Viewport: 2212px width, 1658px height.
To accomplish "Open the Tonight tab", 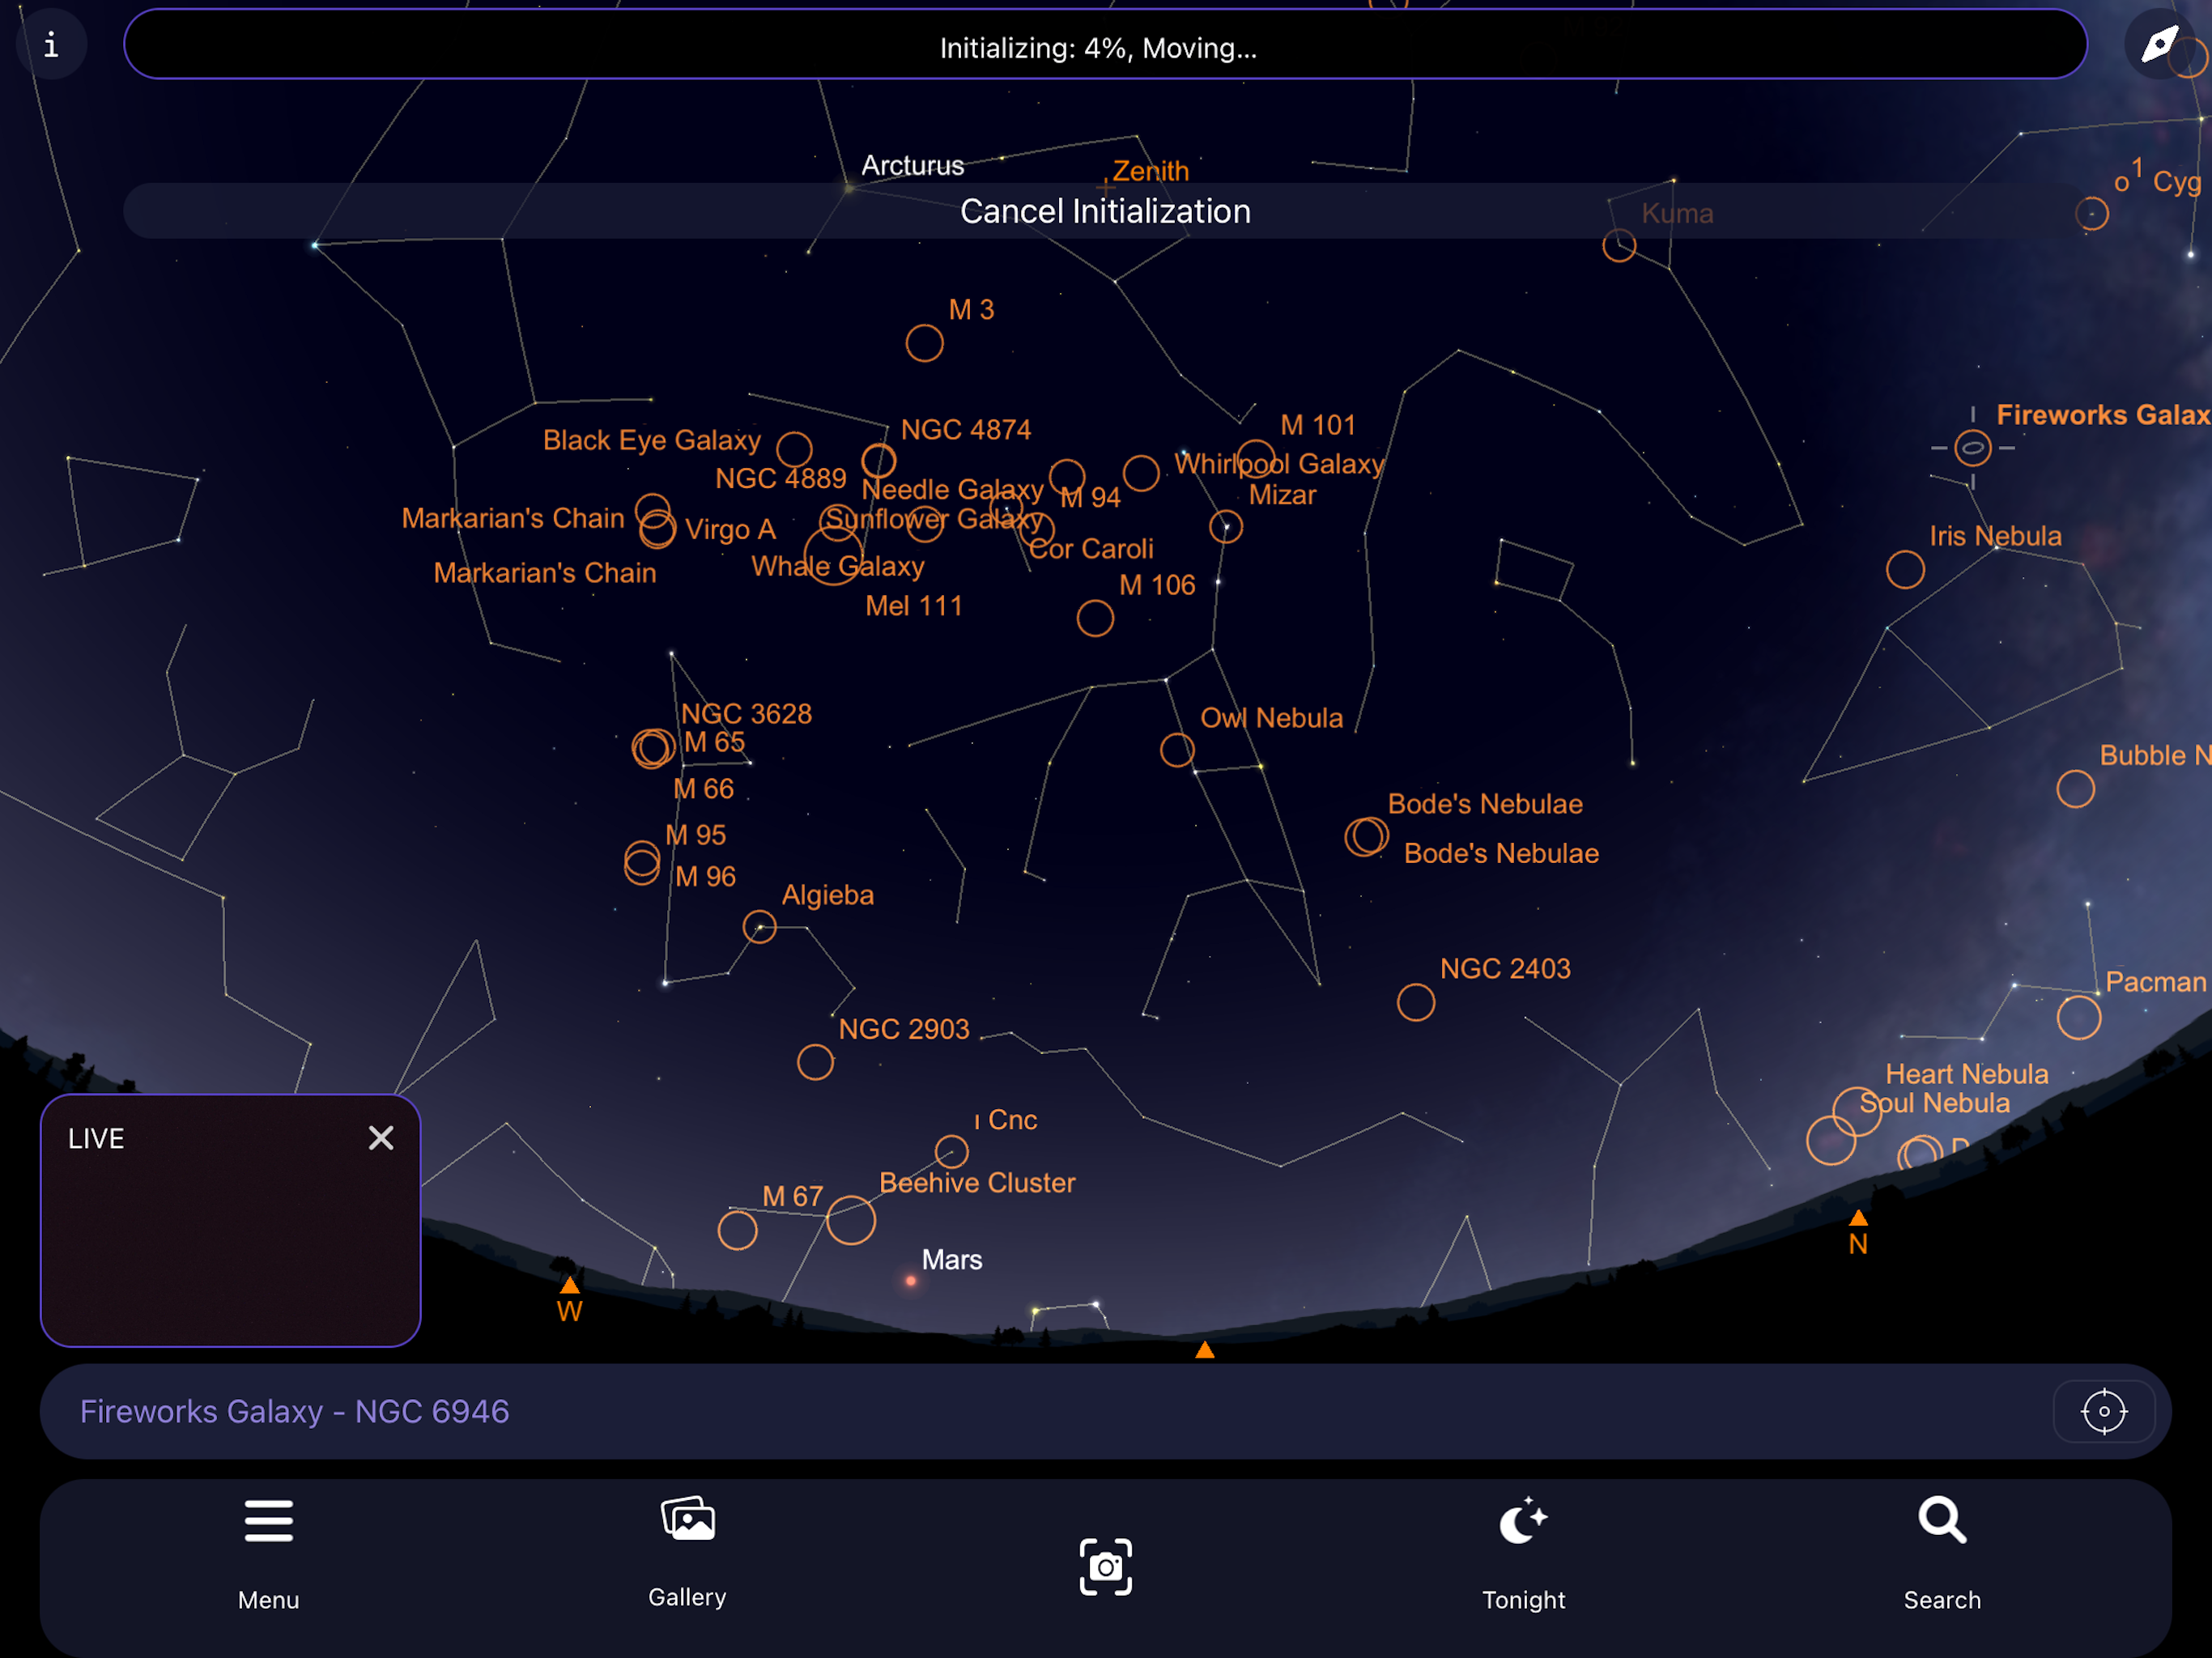I will tap(1524, 1556).
